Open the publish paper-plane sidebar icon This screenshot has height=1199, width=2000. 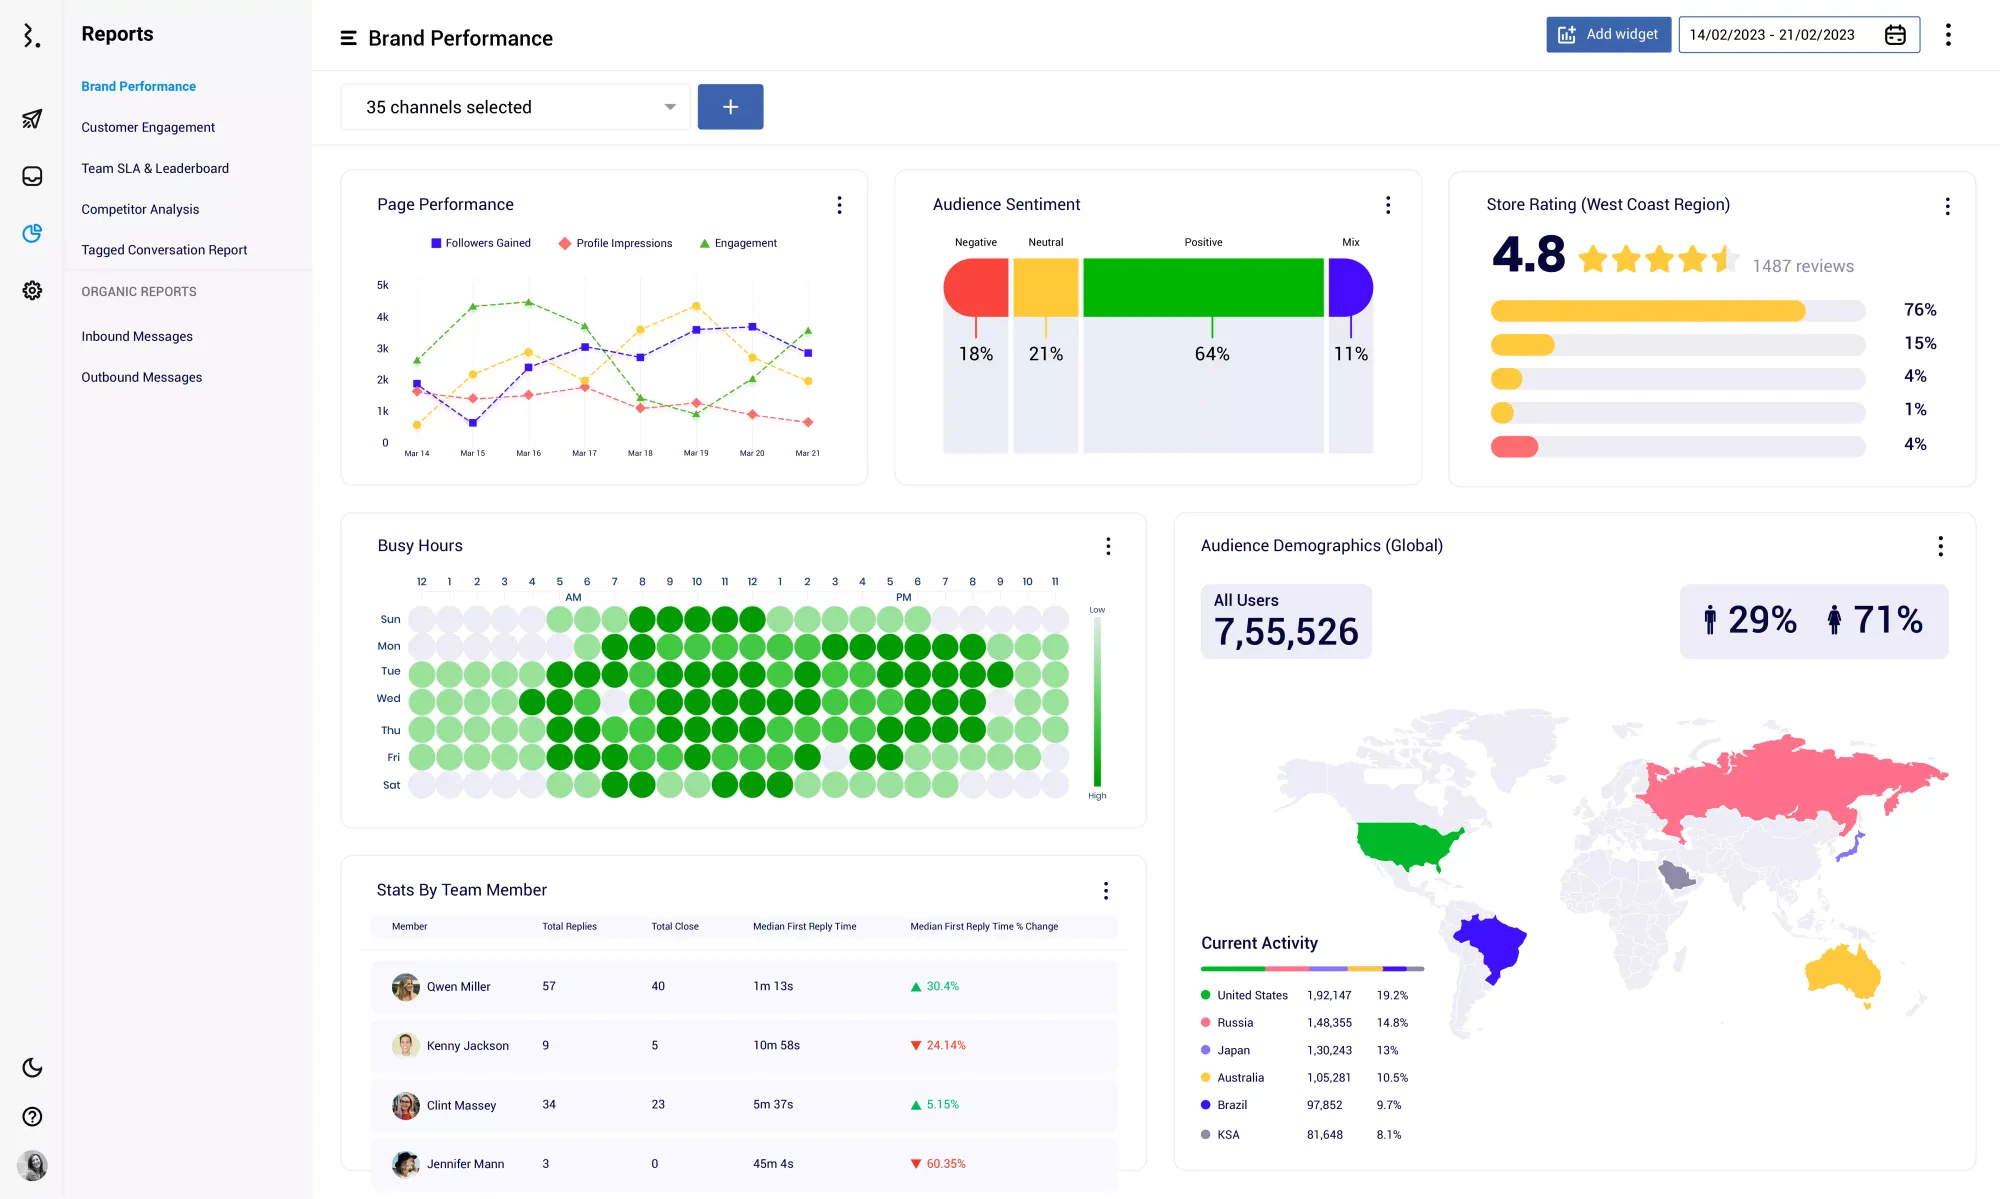tap(32, 119)
